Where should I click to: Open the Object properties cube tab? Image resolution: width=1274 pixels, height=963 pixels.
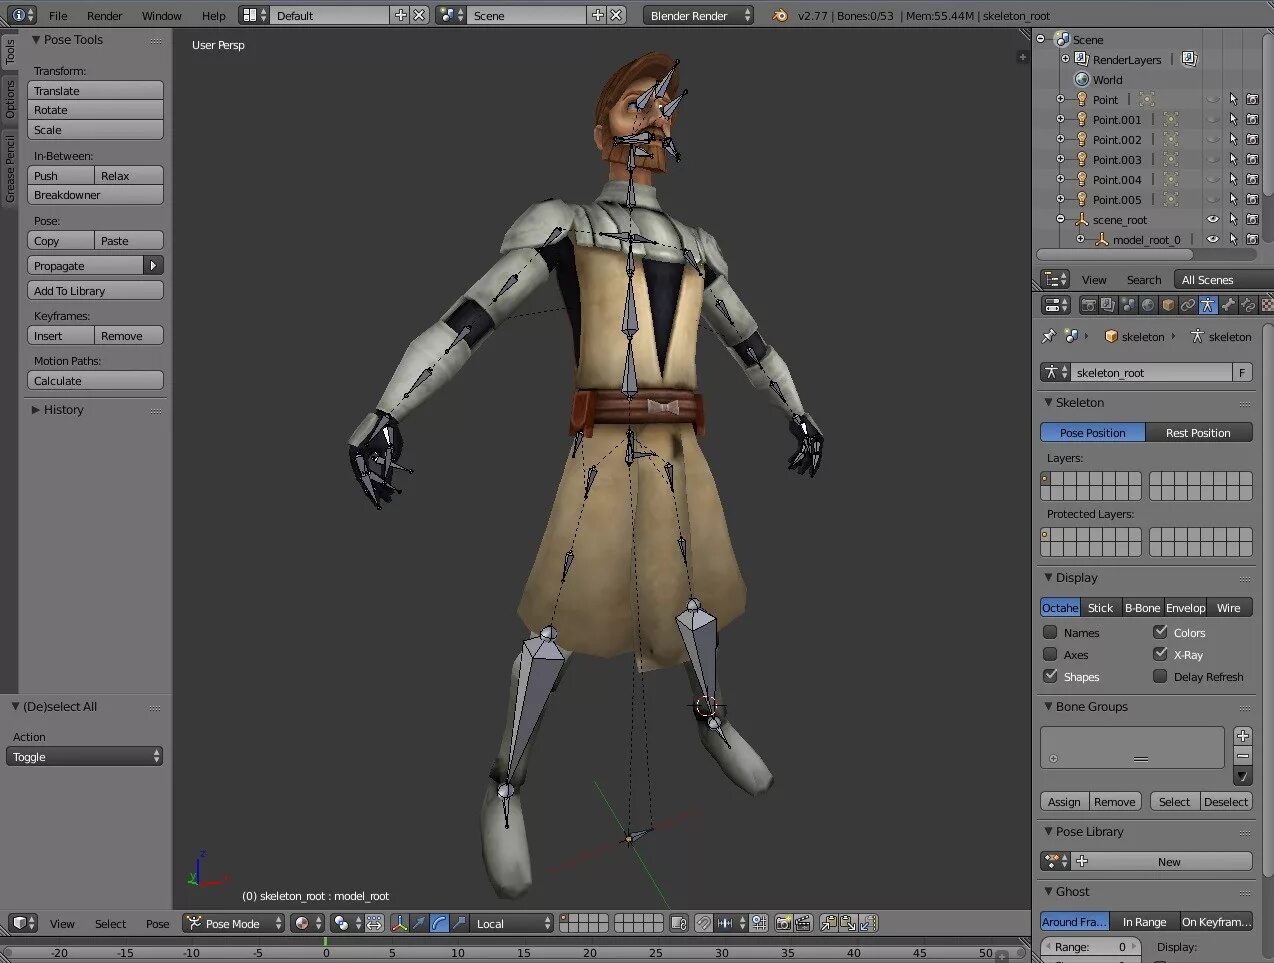coord(1168,305)
